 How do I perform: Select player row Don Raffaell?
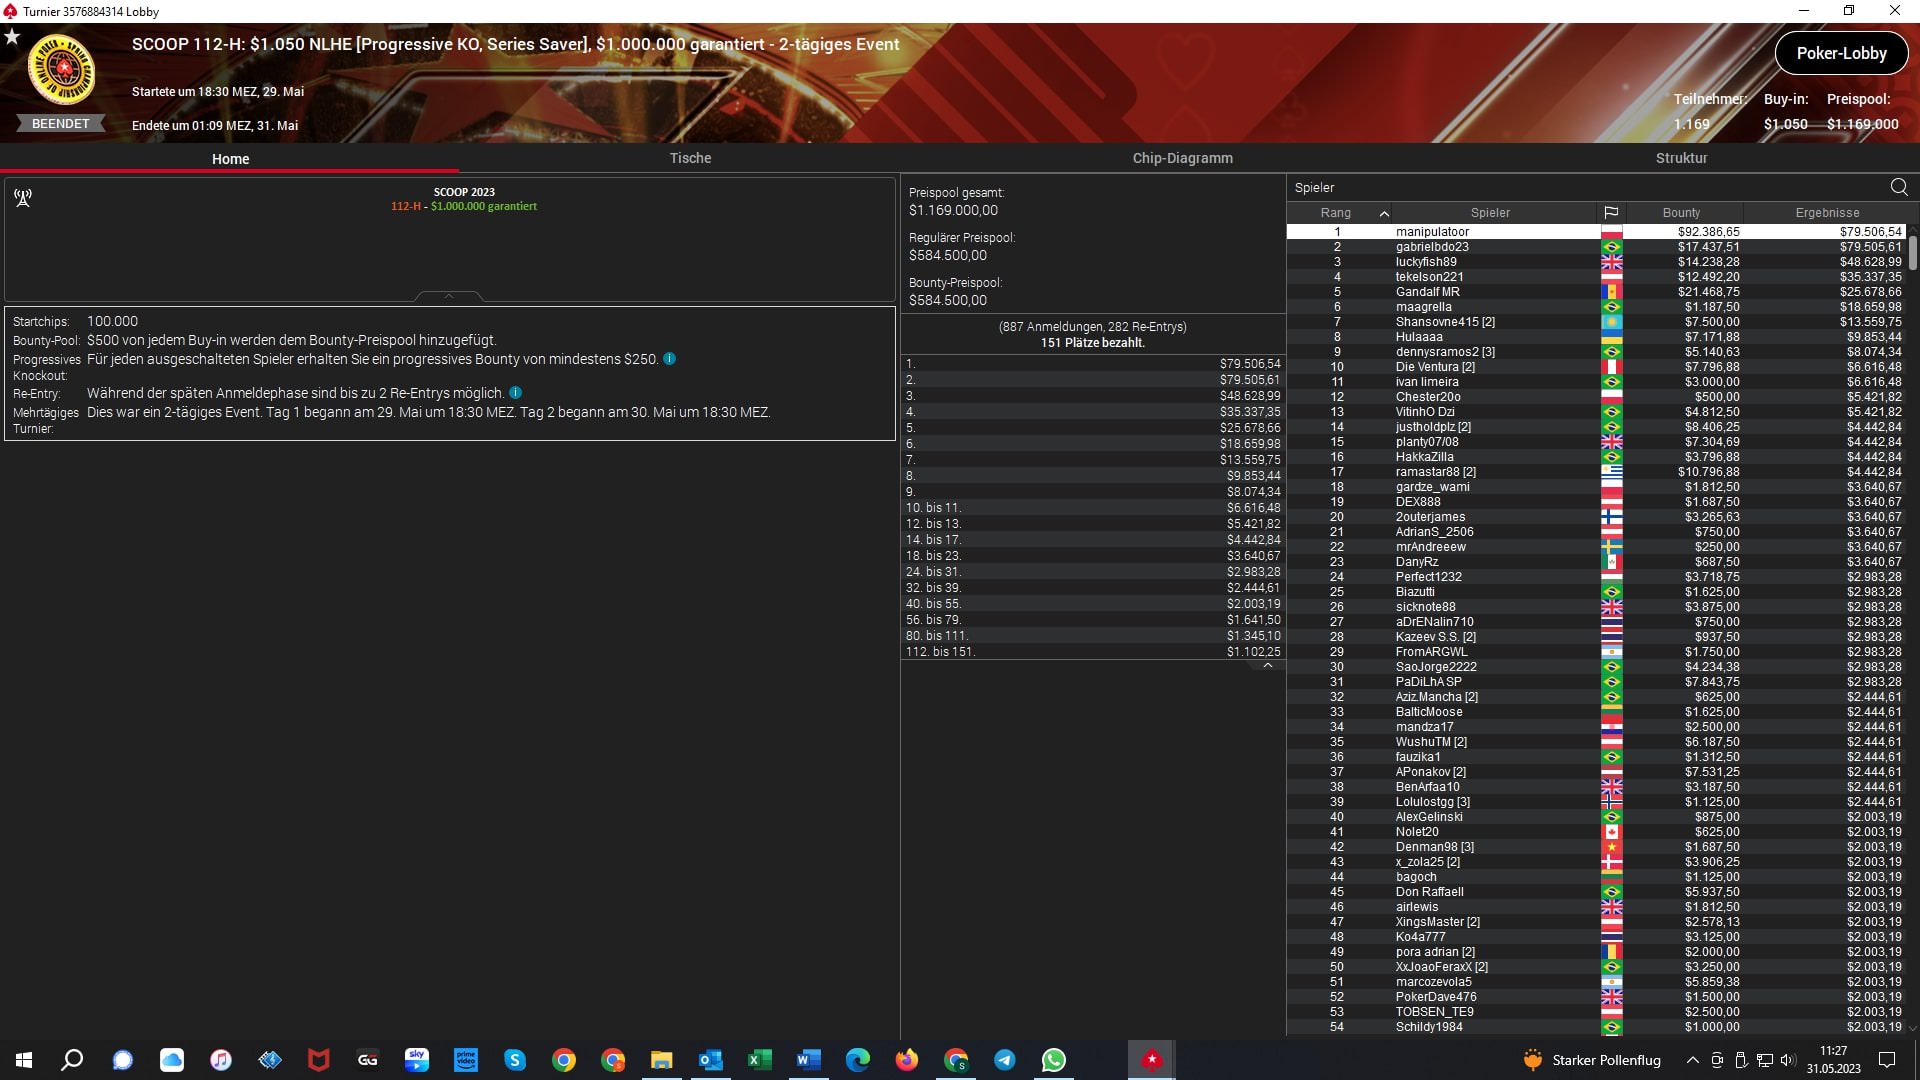[x=1596, y=892]
